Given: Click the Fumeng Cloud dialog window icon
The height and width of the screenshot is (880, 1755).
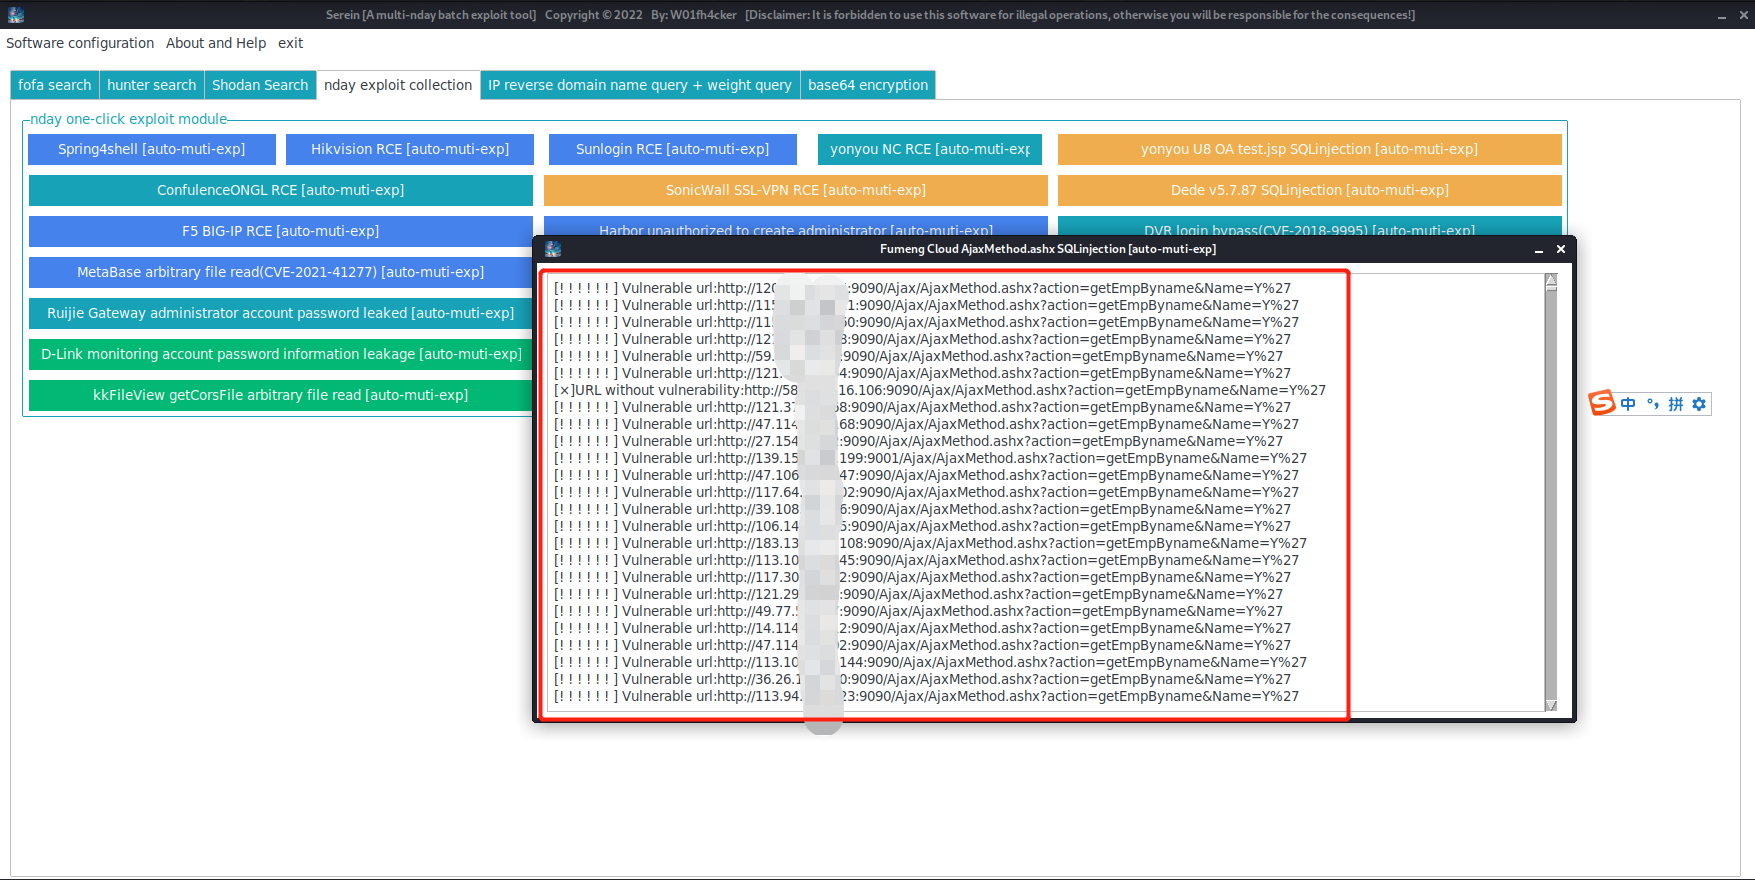Looking at the screenshot, I should (x=553, y=249).
